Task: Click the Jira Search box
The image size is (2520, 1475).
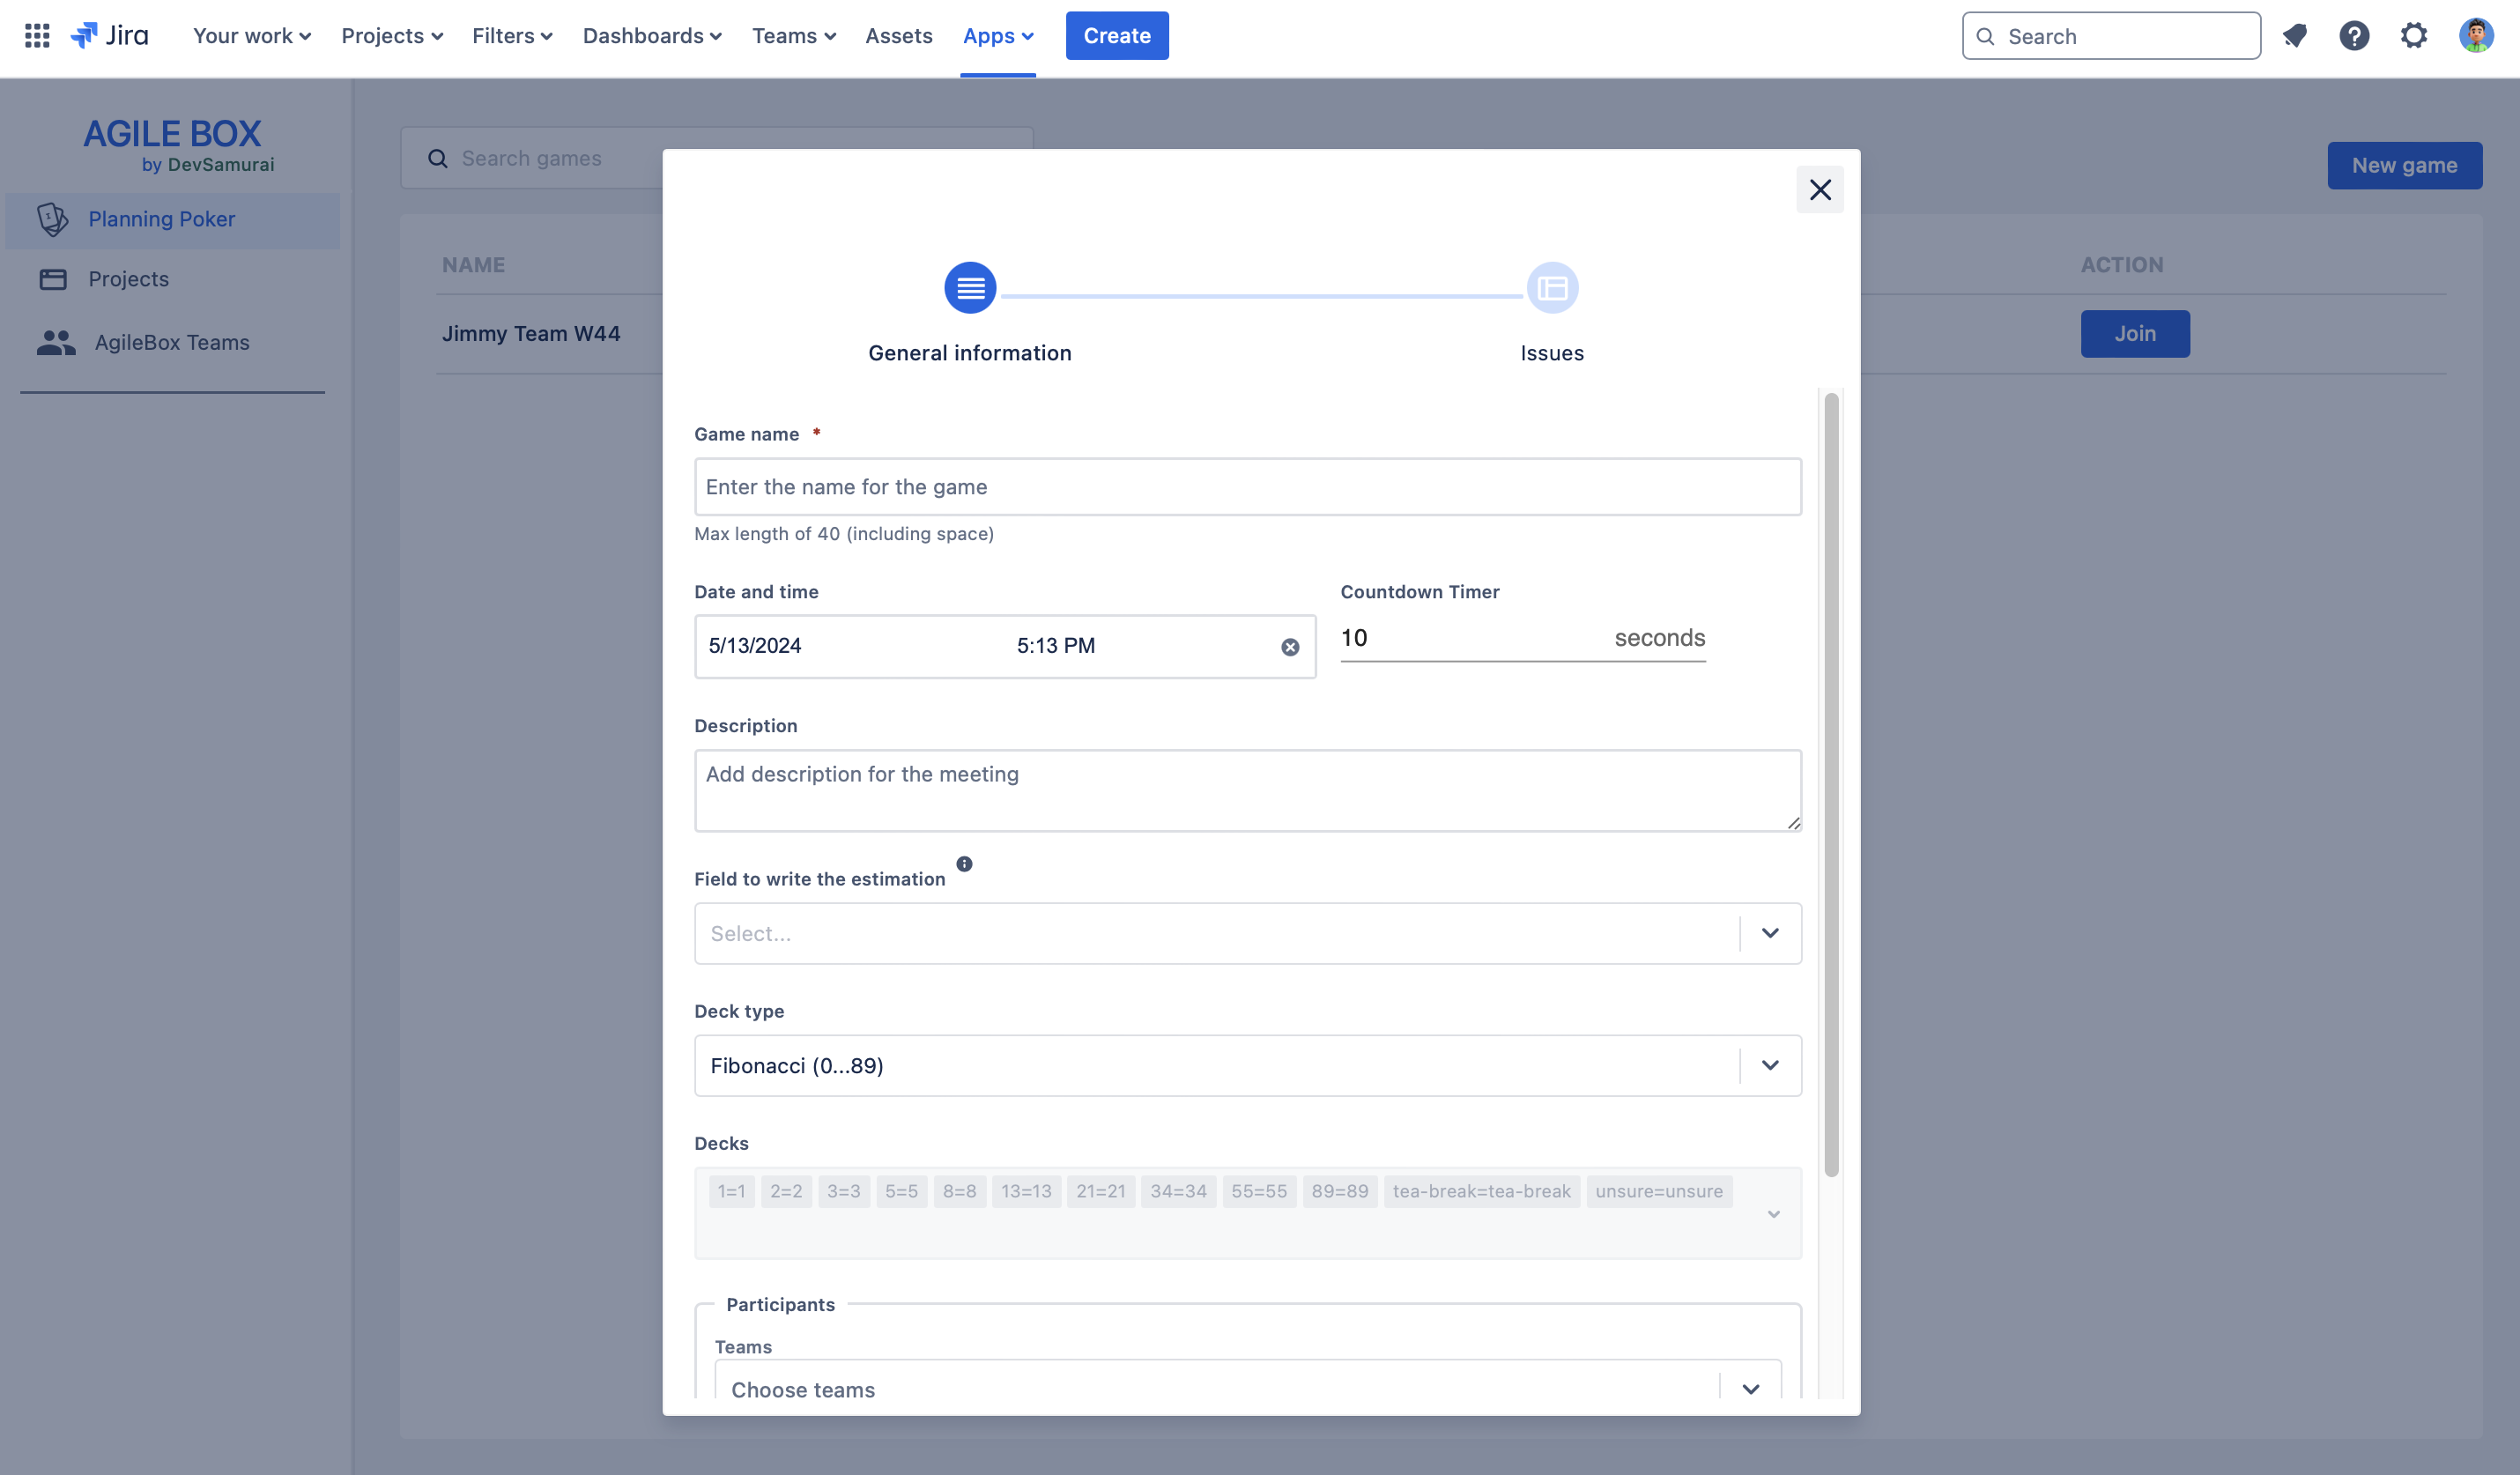Action: (x=2111, y=36)
